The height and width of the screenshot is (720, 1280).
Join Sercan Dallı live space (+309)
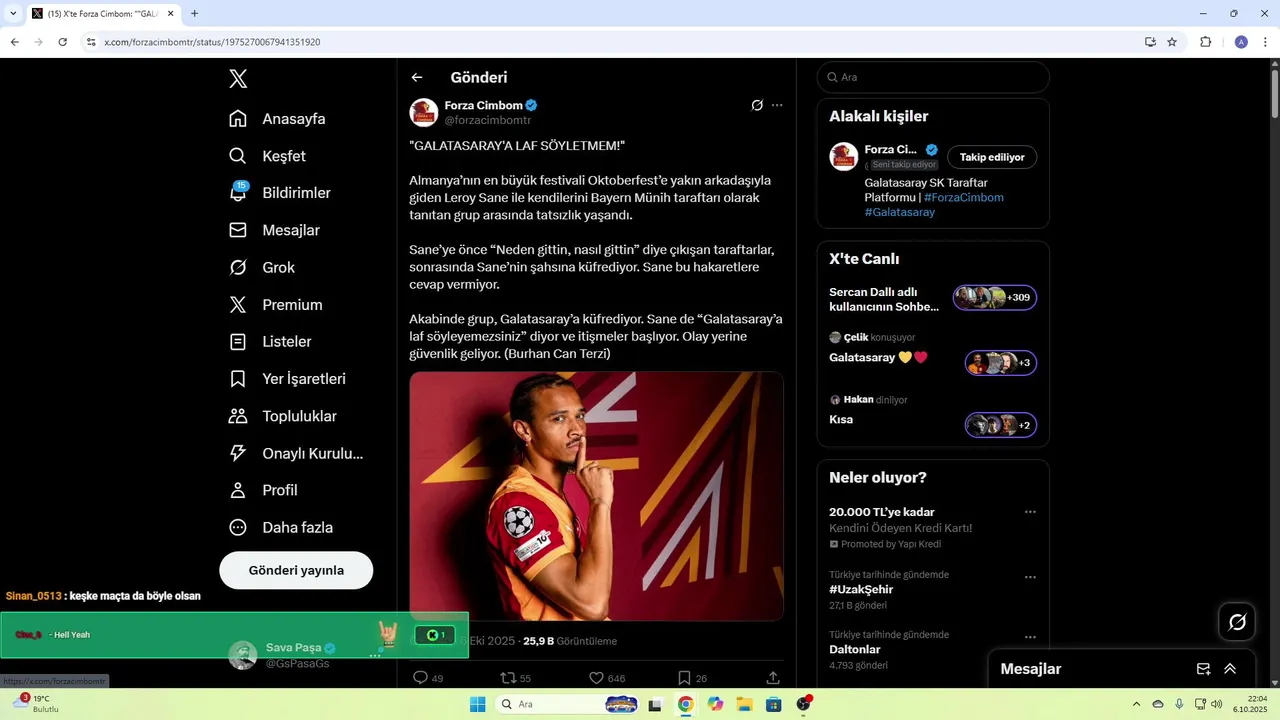994,298
